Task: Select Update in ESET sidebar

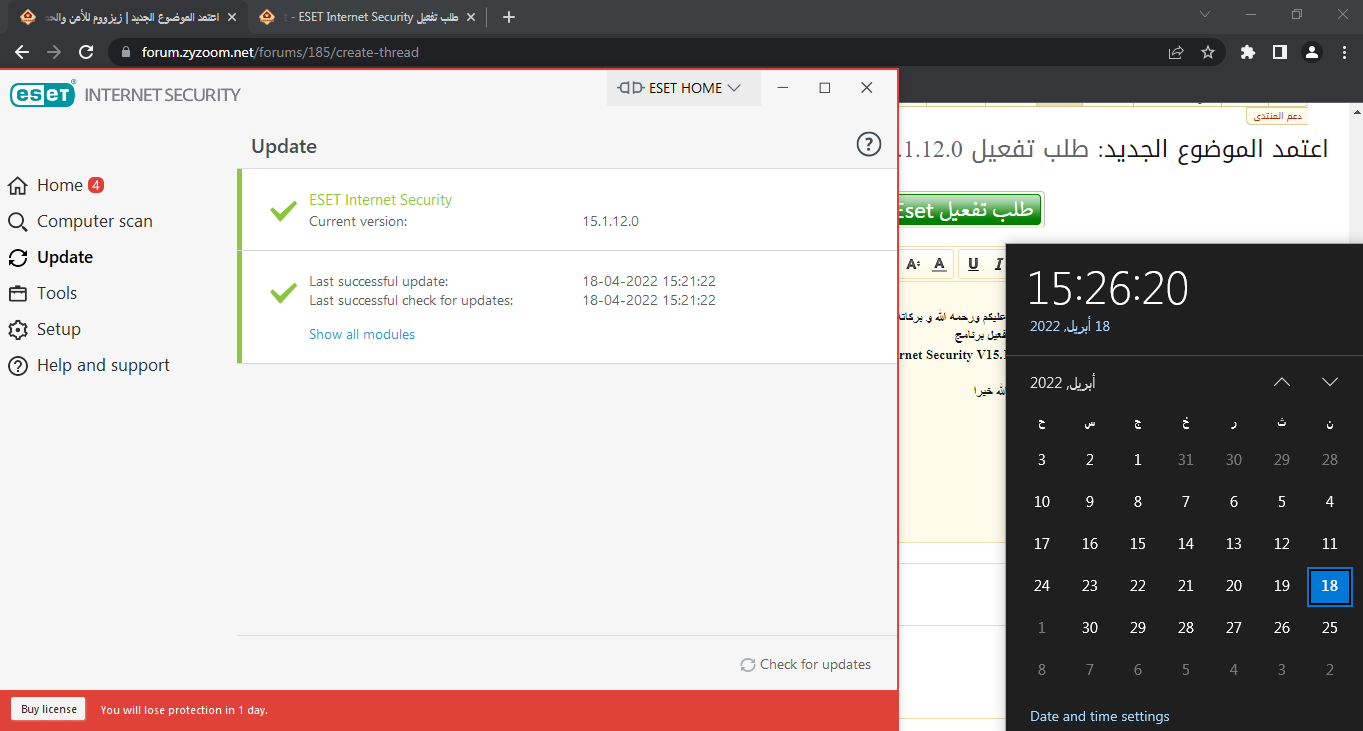Action: [x=51, y=257]
